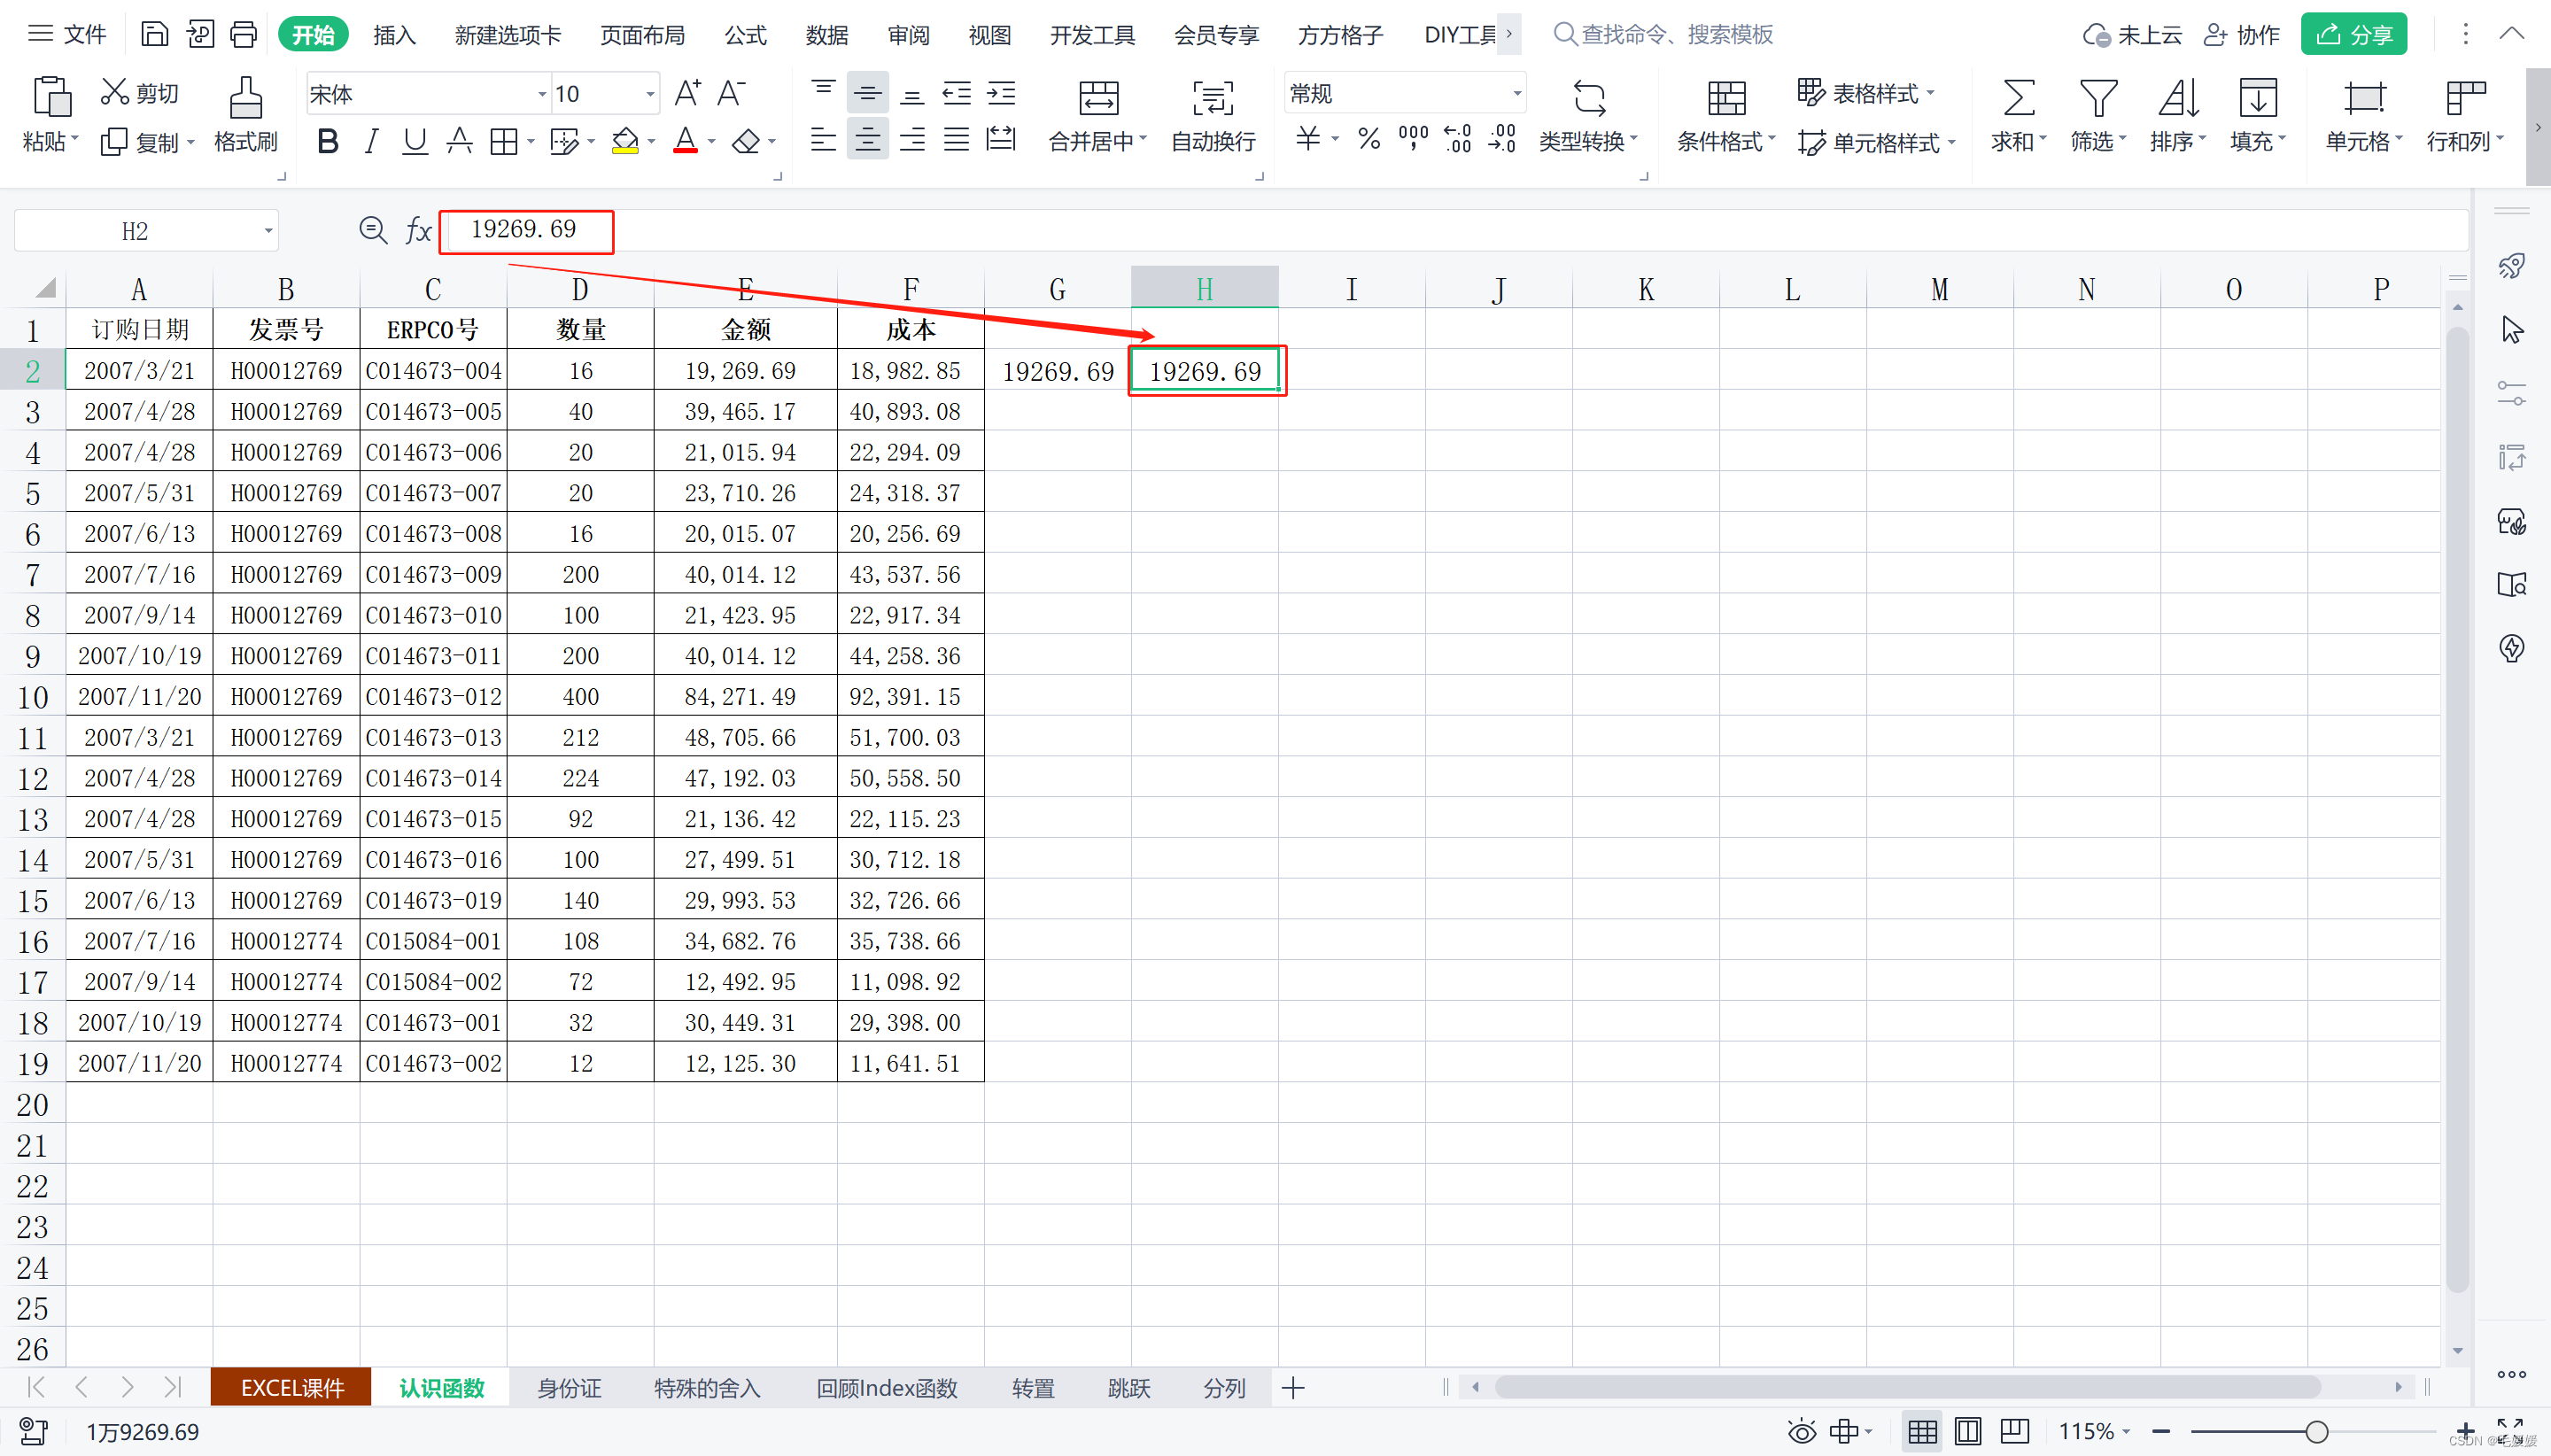Click the Decrease Decimal icon
The image size is (2551, 1456).
tap(1502, 138)
